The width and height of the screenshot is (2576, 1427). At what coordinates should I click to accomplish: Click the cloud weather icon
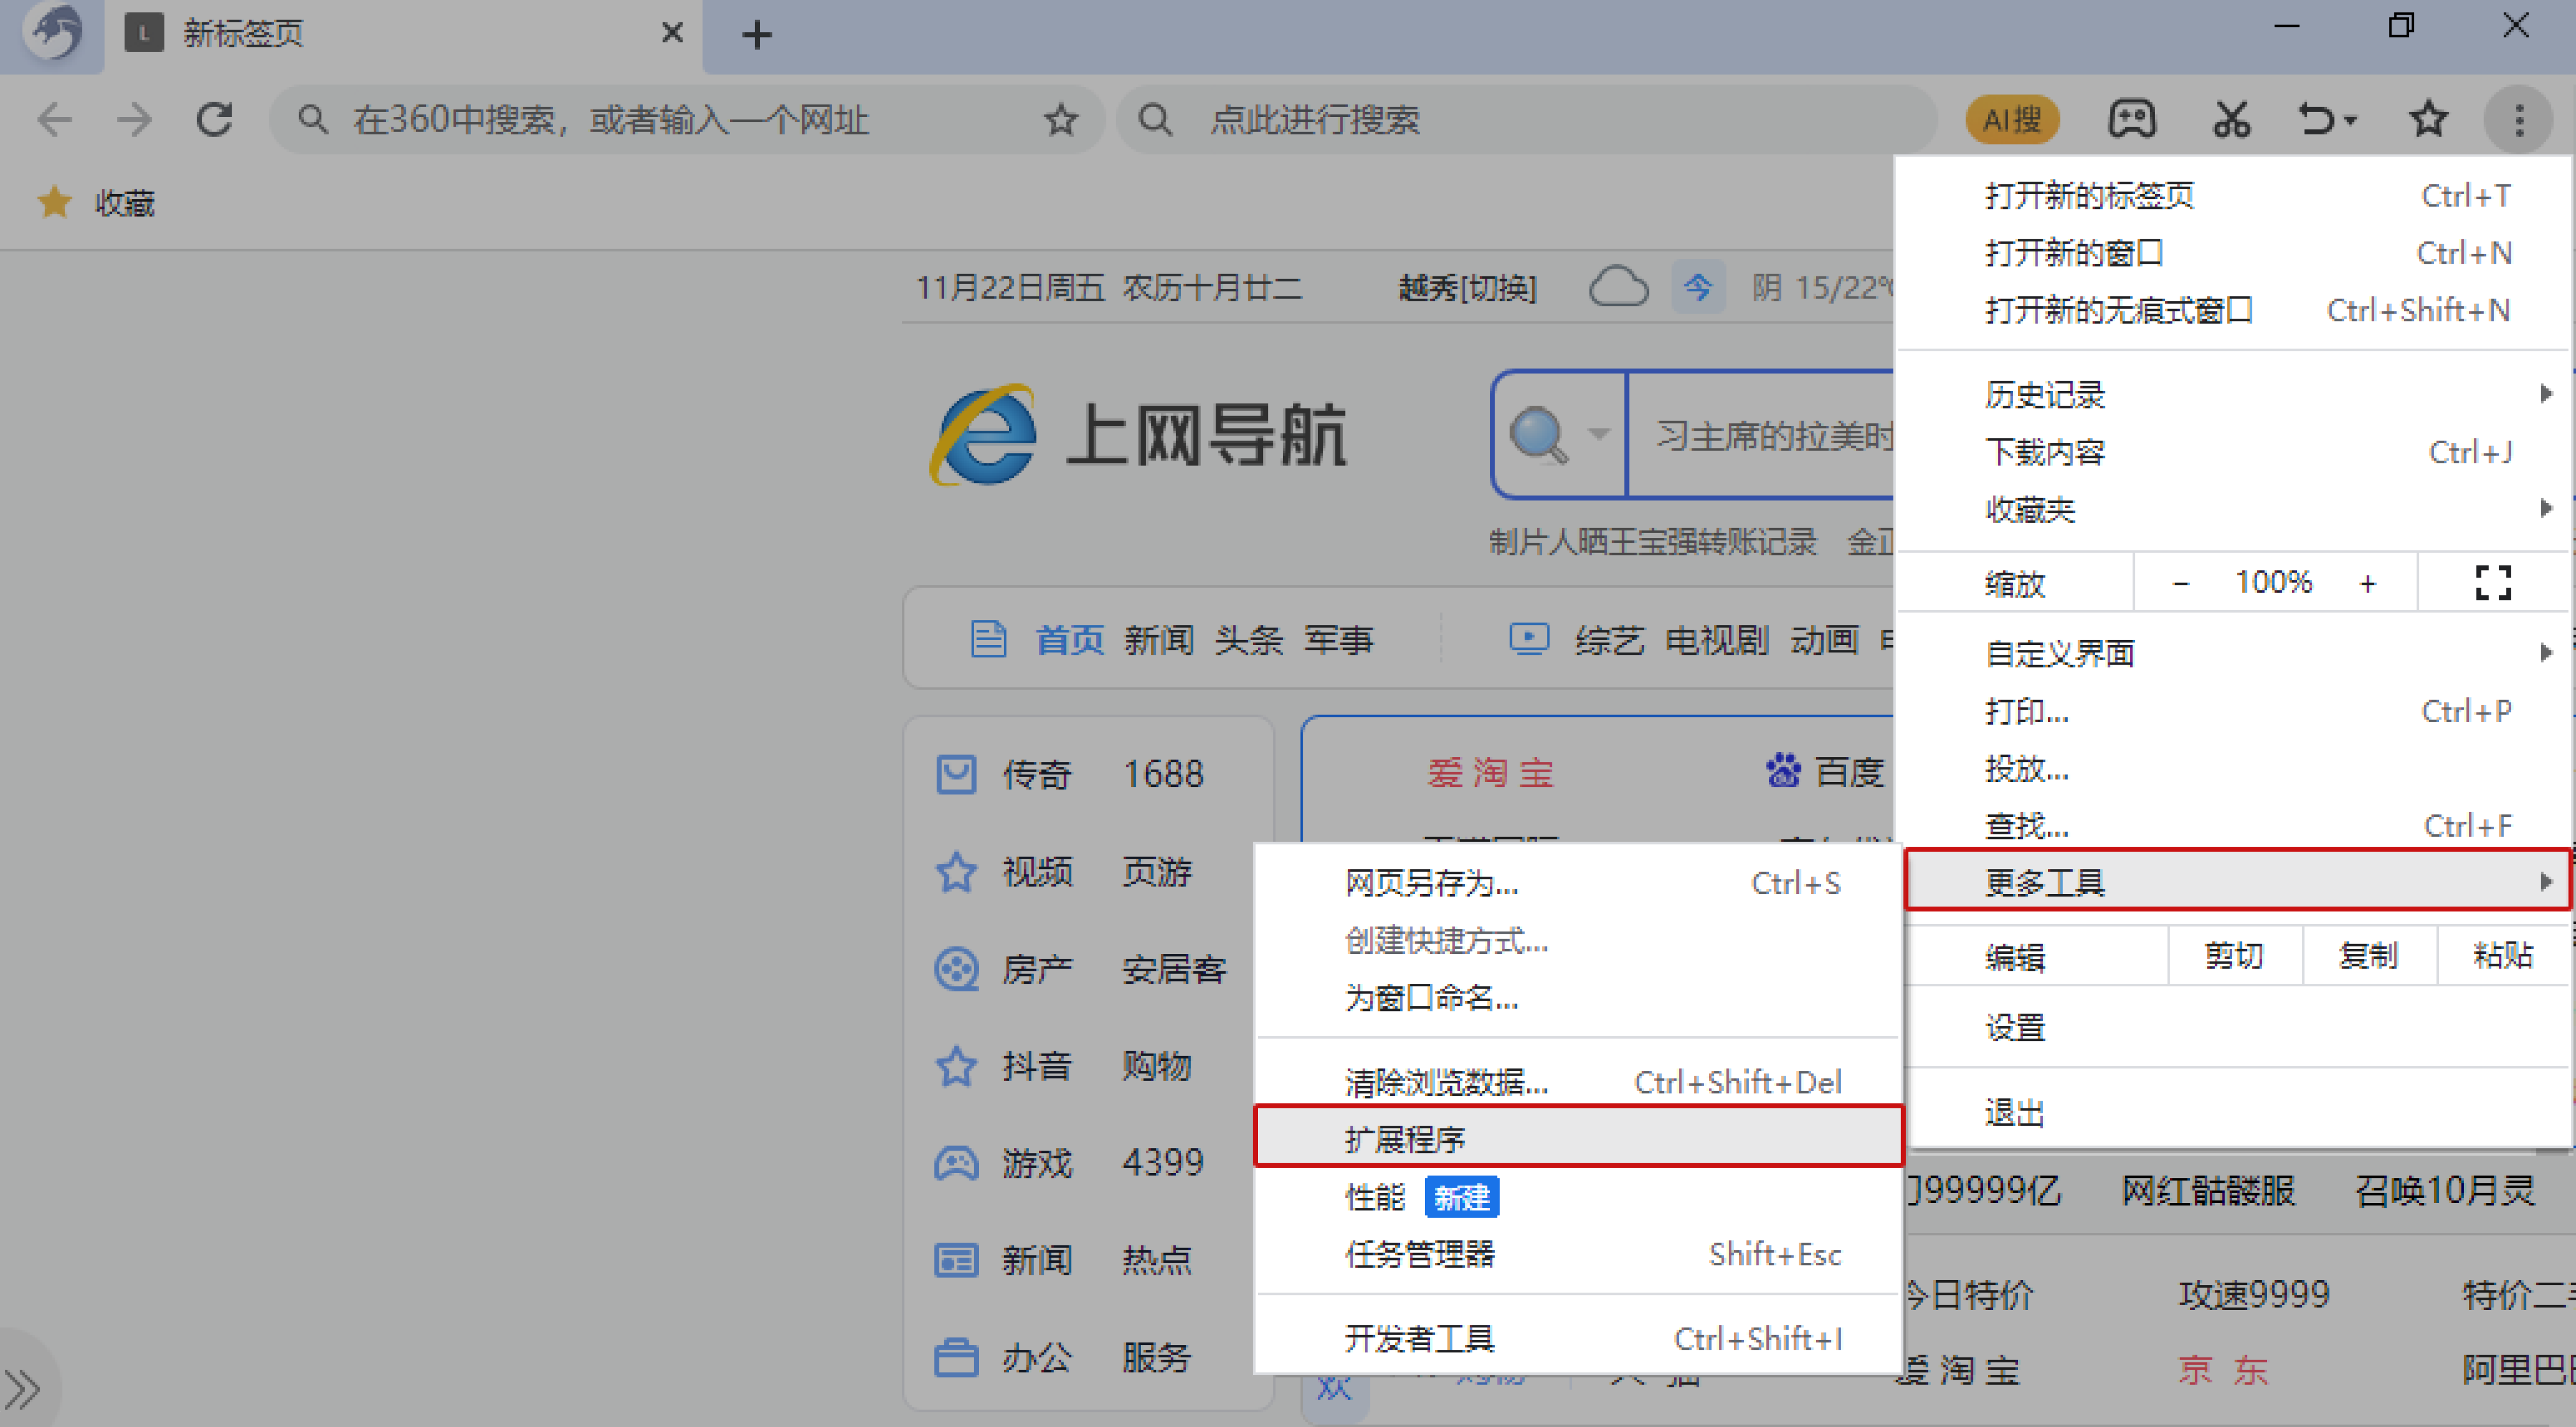pyautogui.click(x=1618, y=287)
